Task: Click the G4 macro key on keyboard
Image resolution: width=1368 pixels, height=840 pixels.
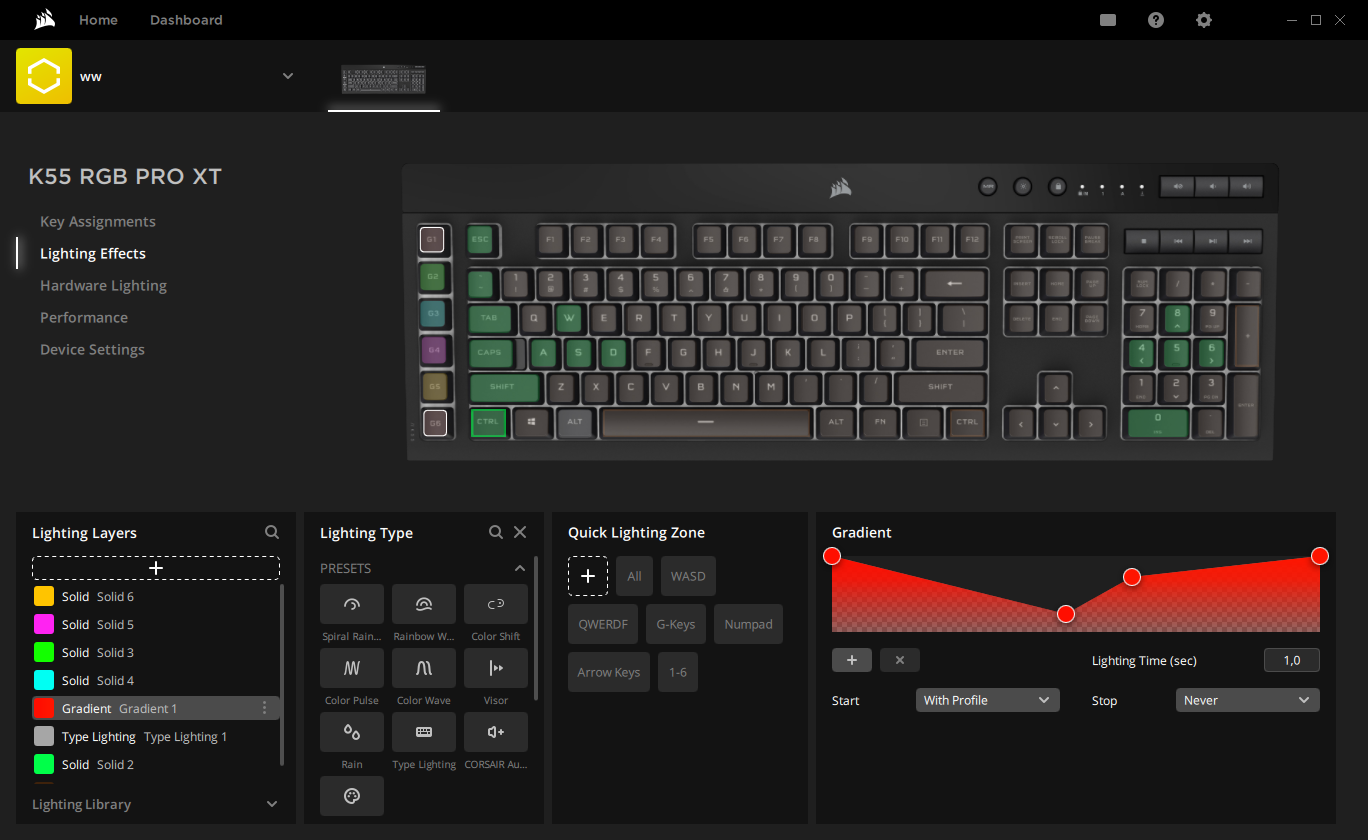Action: pos(433,350)
